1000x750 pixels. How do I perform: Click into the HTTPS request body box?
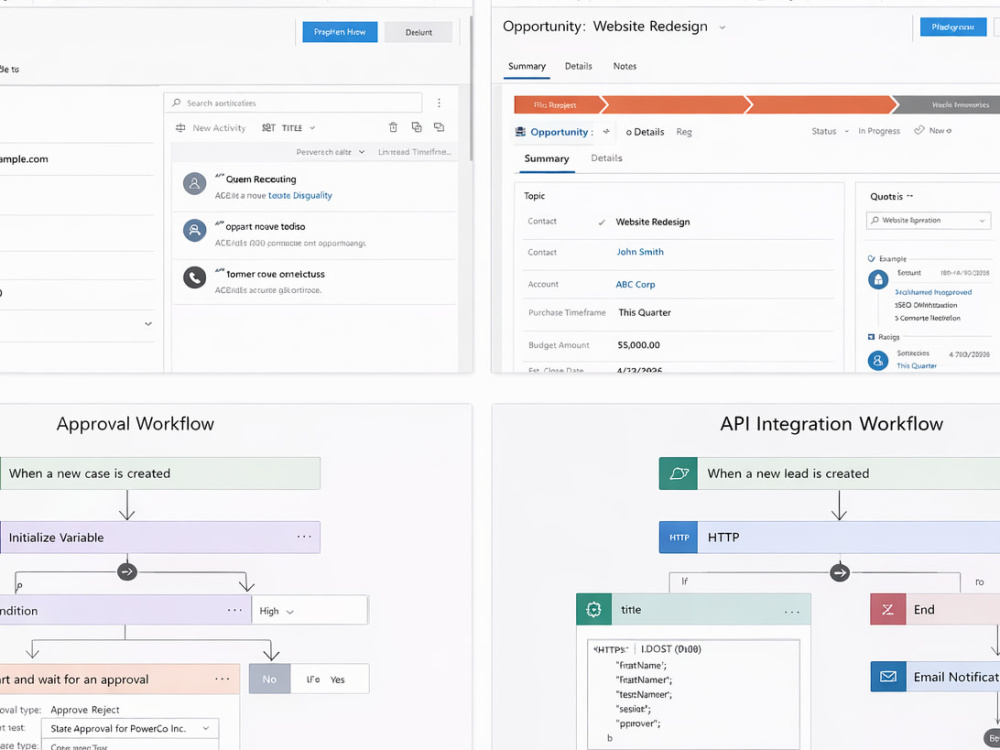pyautogui.click(x=693, y=695)
